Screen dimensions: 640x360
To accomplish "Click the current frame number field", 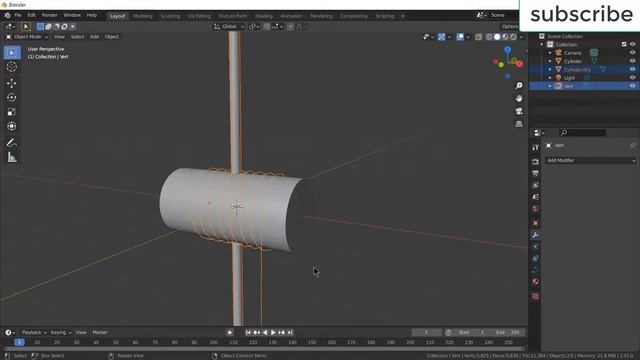I will (x=427, y=333).
